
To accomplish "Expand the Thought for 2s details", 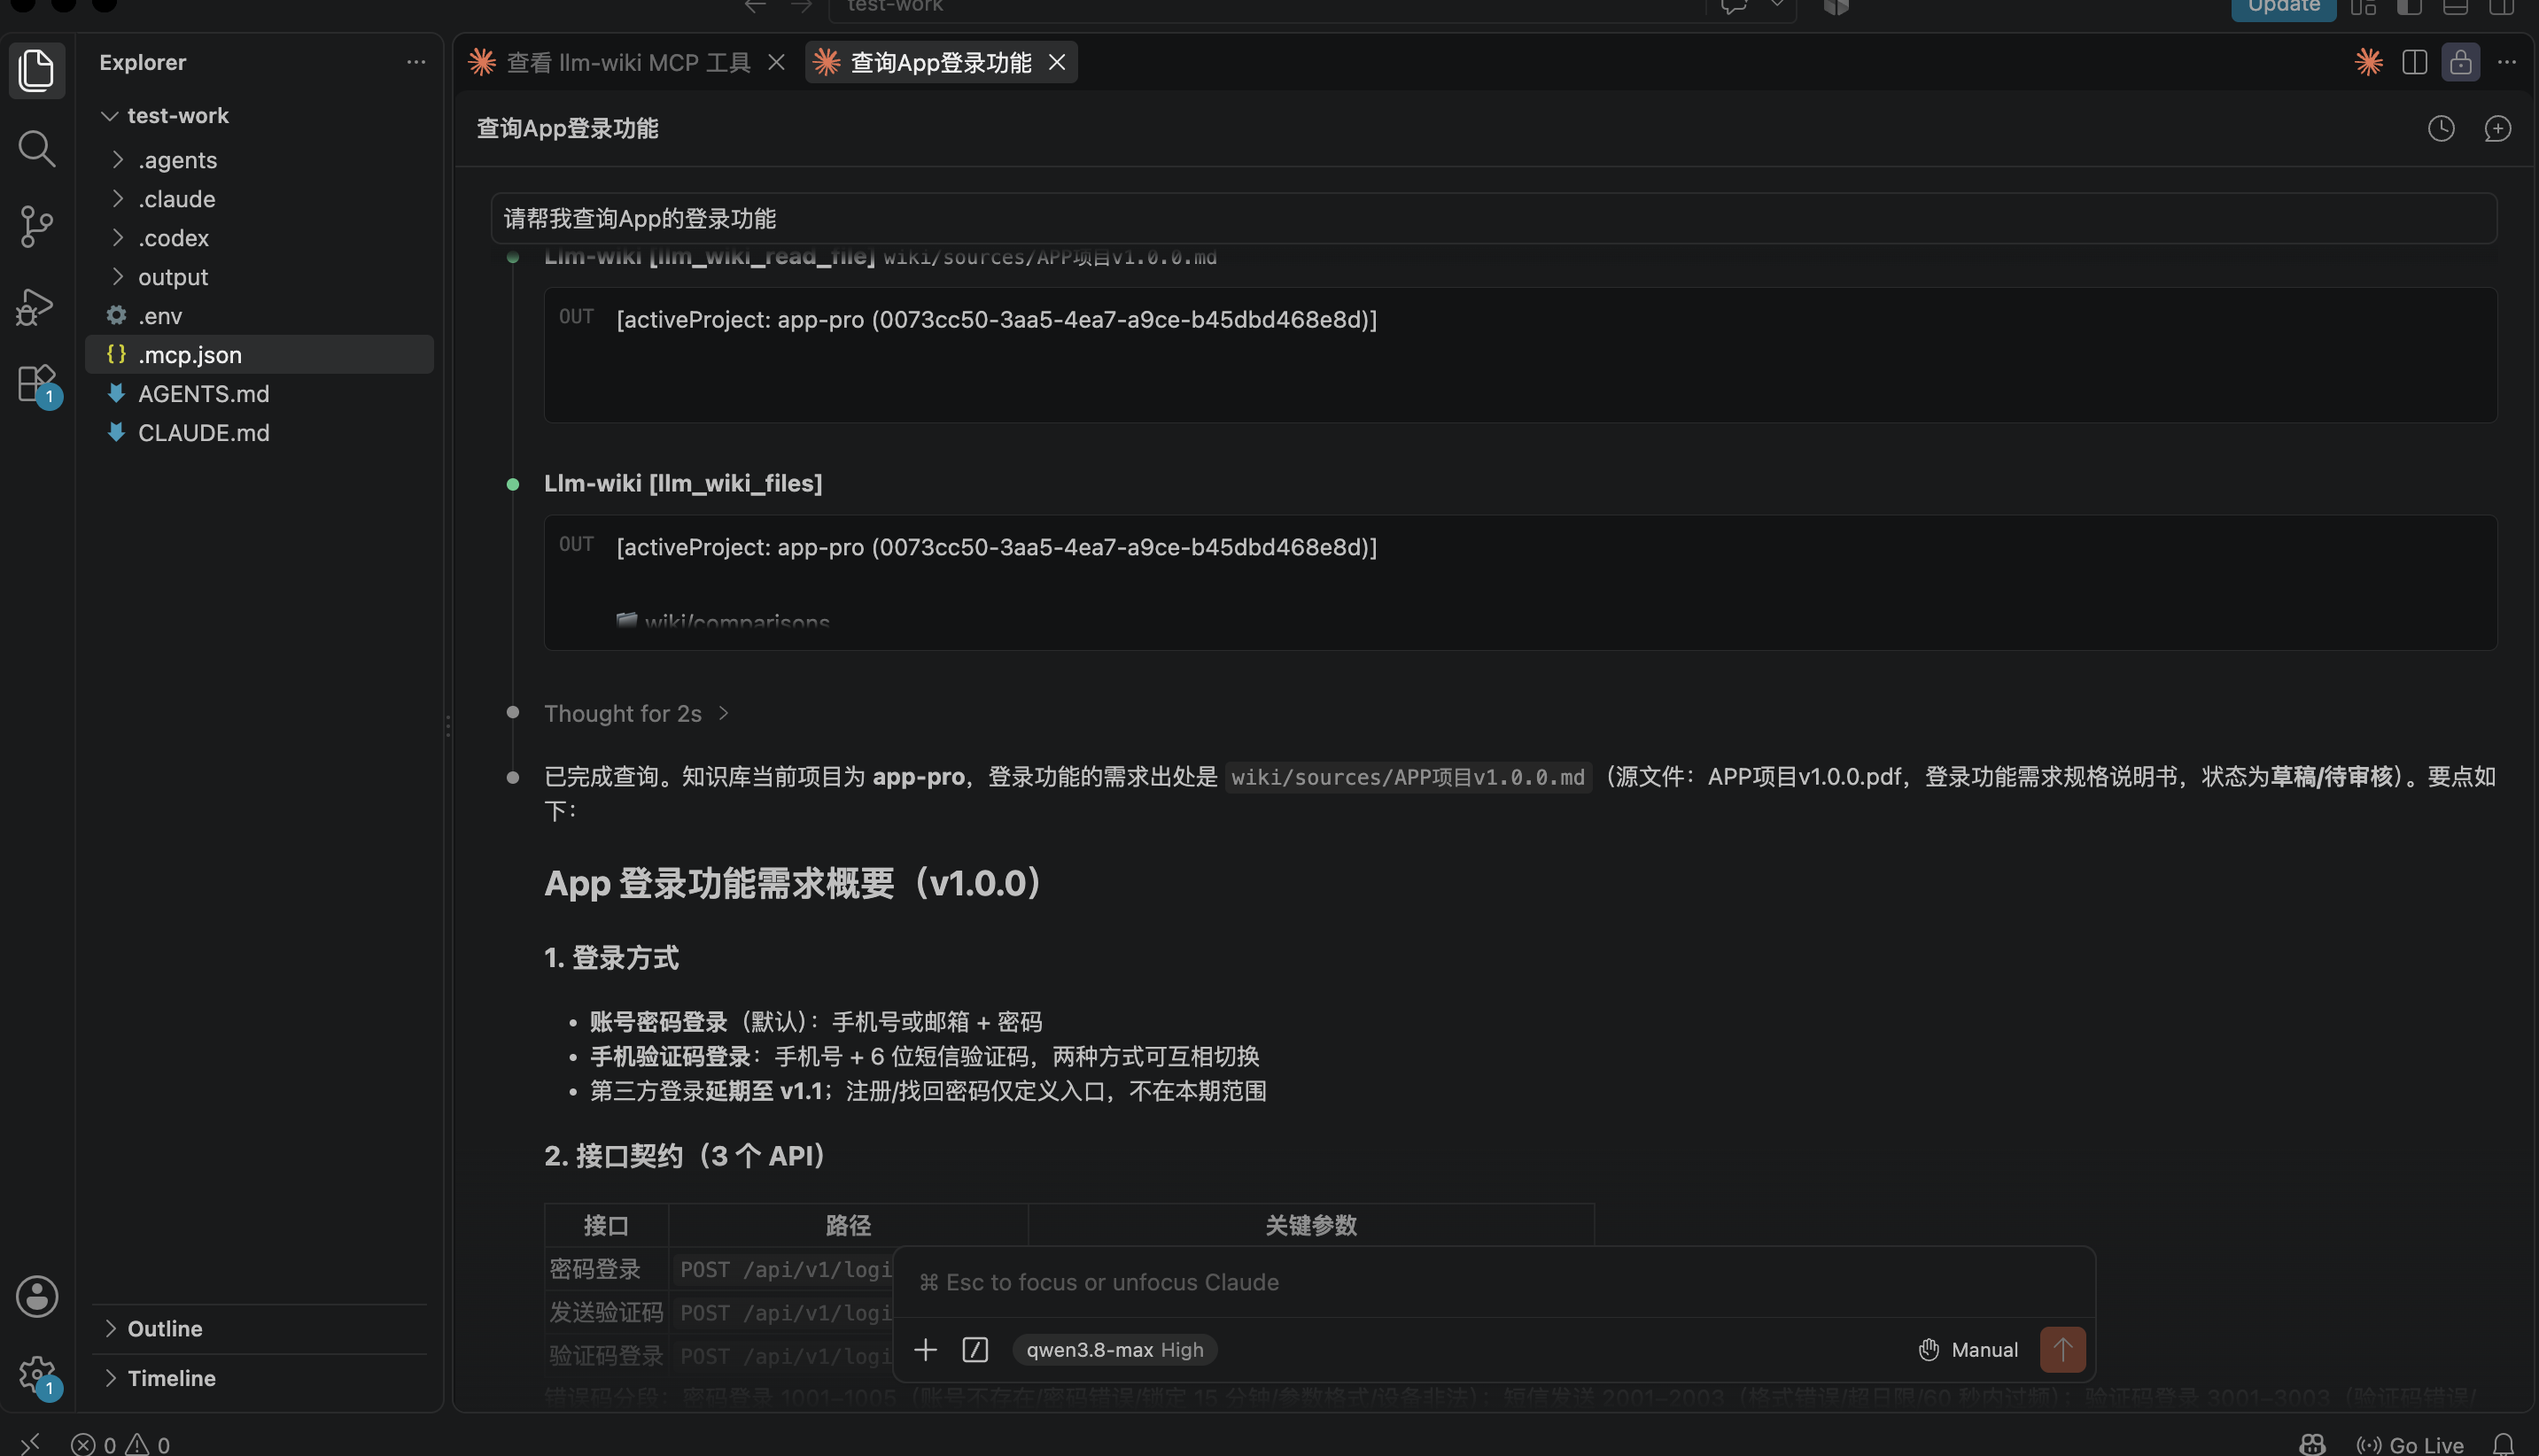I will pyautogui.click(x=636, y=713).
